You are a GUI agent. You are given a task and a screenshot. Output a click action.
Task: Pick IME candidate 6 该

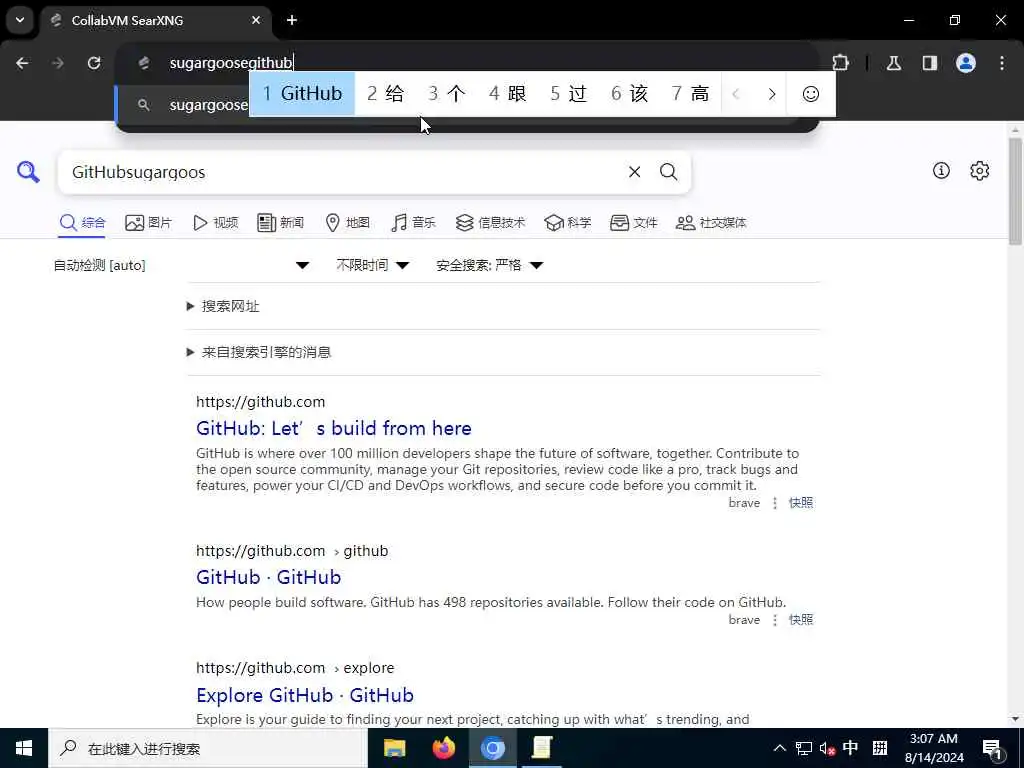[x=630, y=94]
